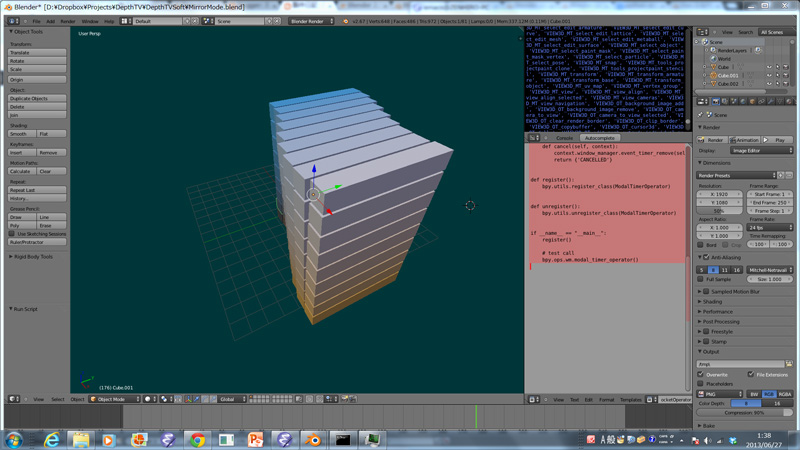Click the Render button in the properties panel
This screenshot has height=450, width=800.
(x=713, y=140)
